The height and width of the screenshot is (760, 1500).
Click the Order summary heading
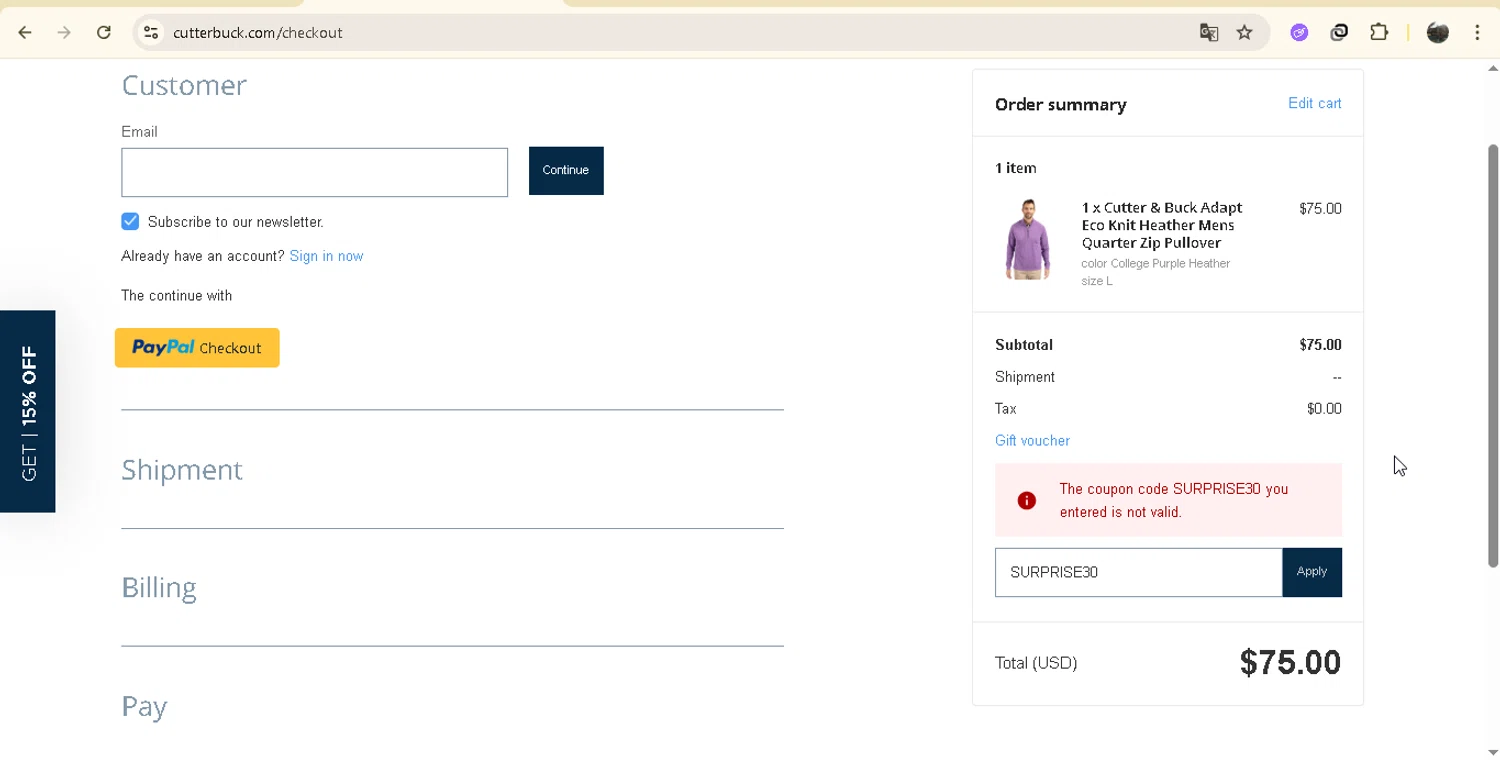coord(1060,104)
